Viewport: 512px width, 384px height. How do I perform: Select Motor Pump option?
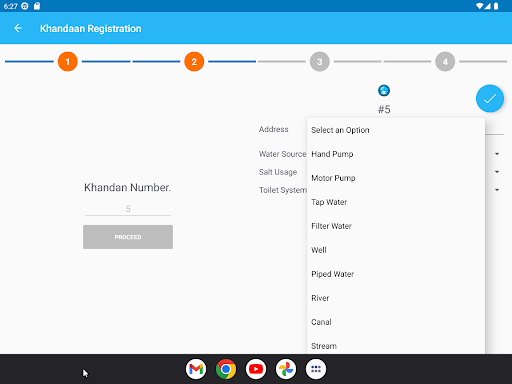click(396, 178)
